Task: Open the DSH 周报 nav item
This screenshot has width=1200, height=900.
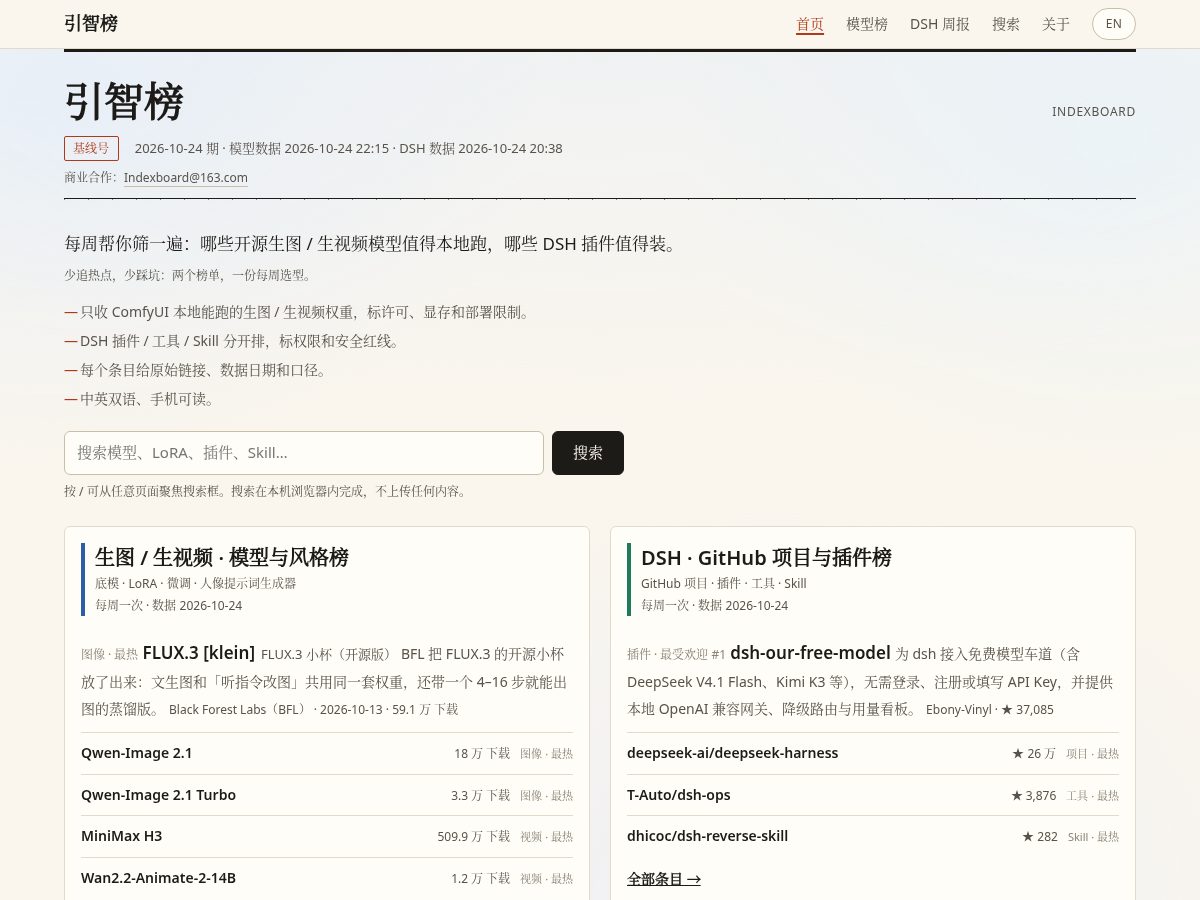Action: point(940,24)
